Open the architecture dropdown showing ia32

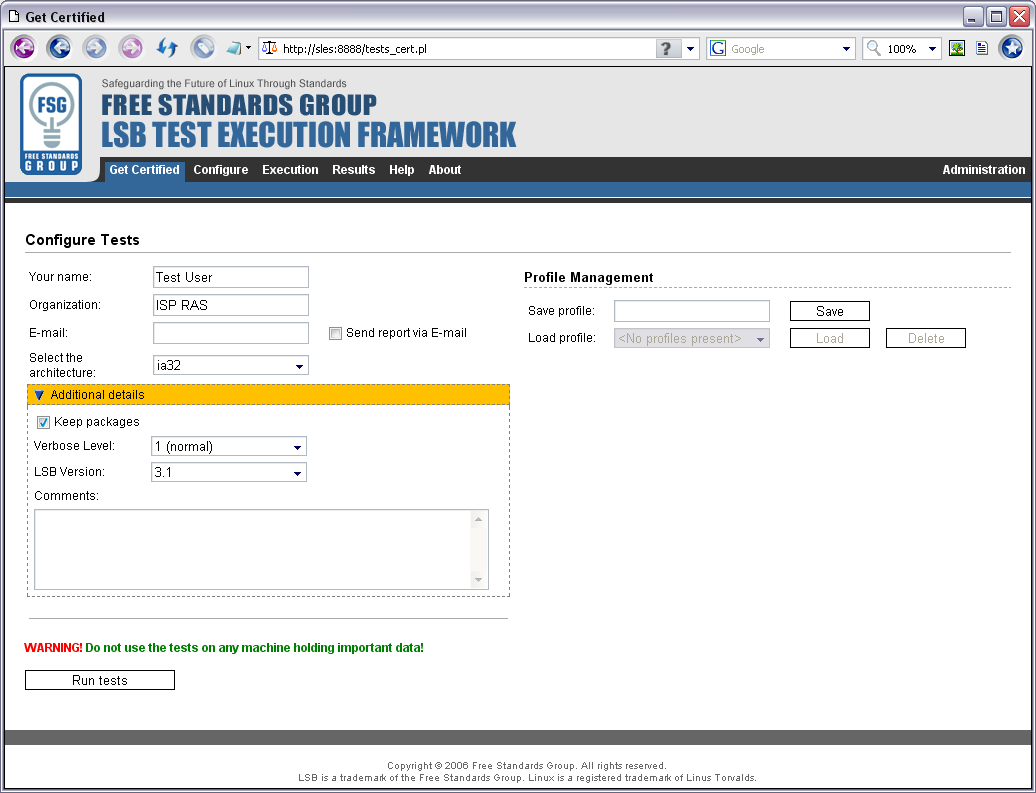[x=231, y=365]
